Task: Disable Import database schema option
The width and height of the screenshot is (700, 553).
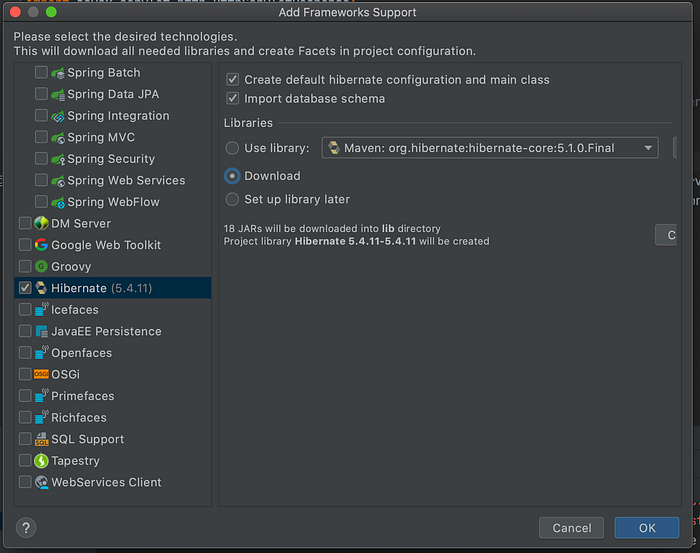Action: (x=233, y=98)
